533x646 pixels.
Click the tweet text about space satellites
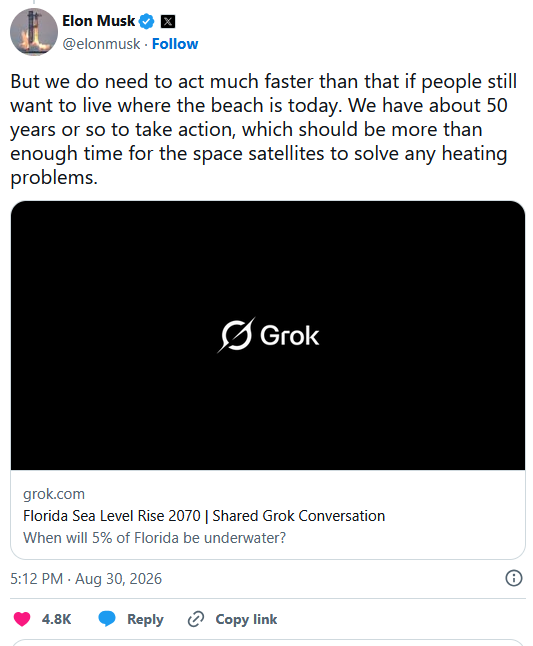tap(263, 129)
